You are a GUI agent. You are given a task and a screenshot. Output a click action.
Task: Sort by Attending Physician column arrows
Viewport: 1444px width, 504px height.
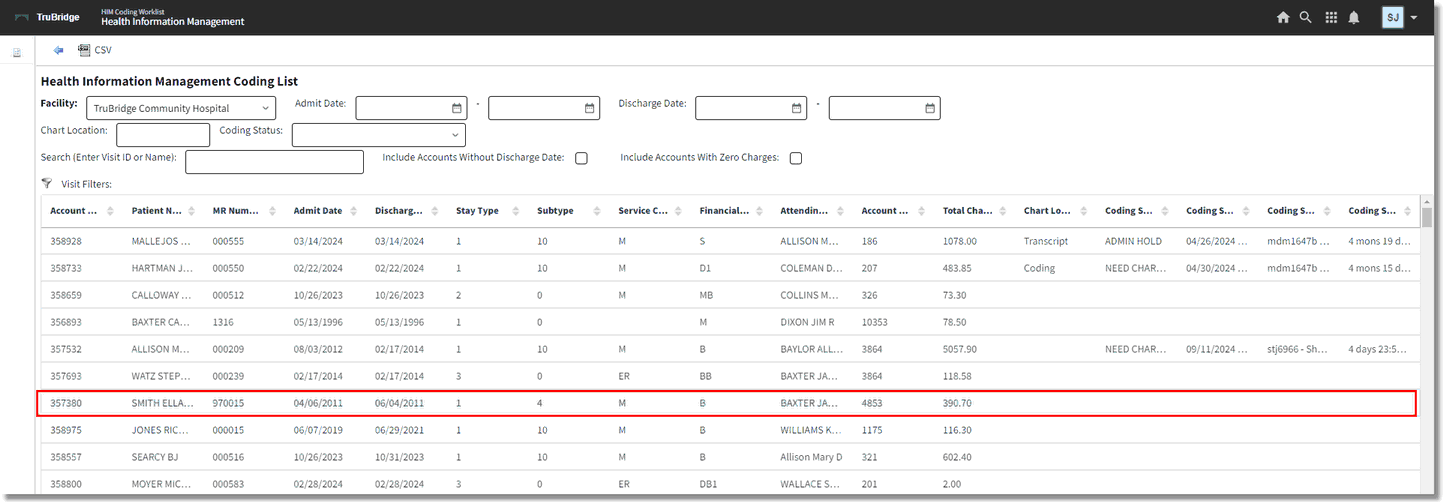pyautogui.click(x=839, y=211)
